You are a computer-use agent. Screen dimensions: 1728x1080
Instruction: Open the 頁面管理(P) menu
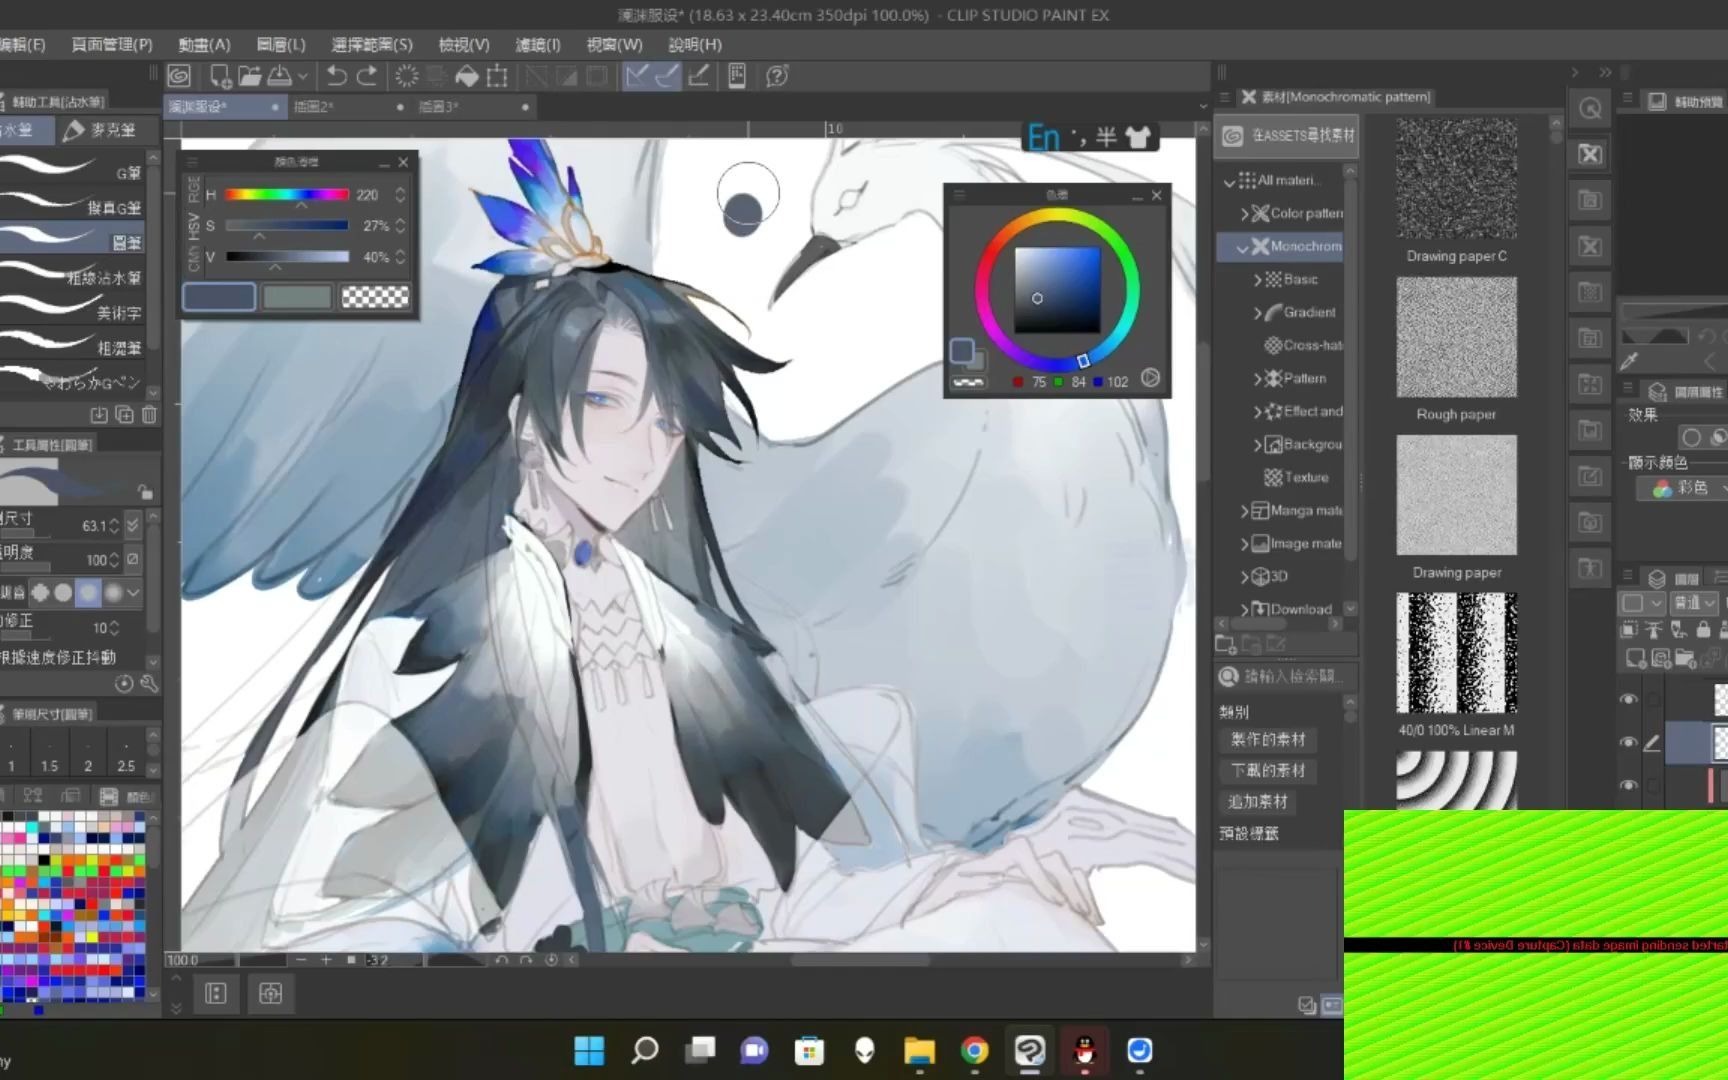tap(111, 45)
